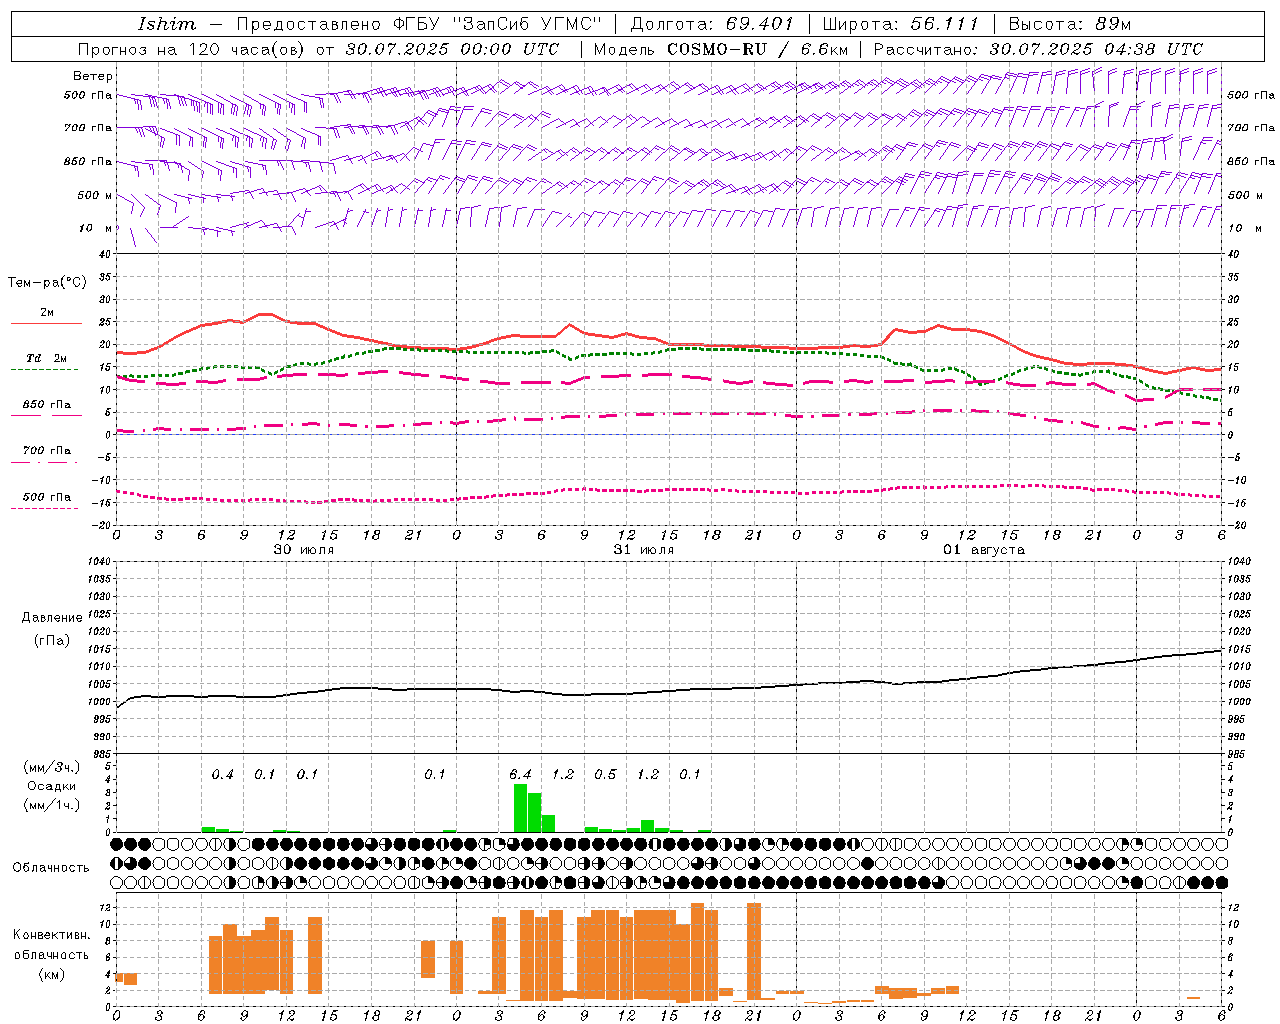Select the 'Модель COSMO-RU / 6.6км' text
The height and width of the screenshot is (1024, 1280).
pyautogui.click(x=721, y=49)
